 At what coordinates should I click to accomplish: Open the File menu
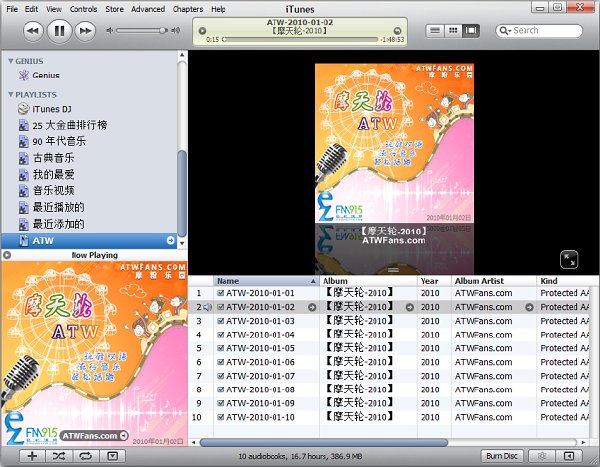pos(12,9)
